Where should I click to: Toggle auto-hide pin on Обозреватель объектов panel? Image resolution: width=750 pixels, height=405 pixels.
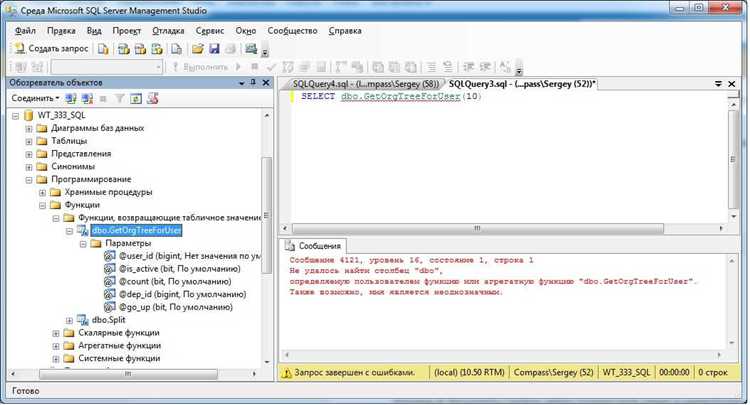pyautogui.click(x=251, y=82)
